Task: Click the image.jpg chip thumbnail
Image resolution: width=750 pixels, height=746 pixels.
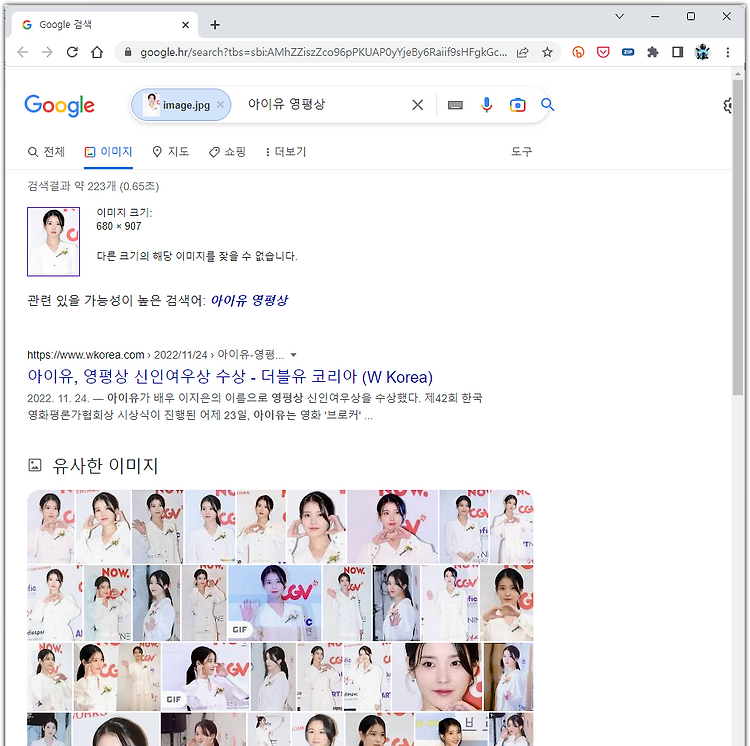Action: [x=152, y=104]
